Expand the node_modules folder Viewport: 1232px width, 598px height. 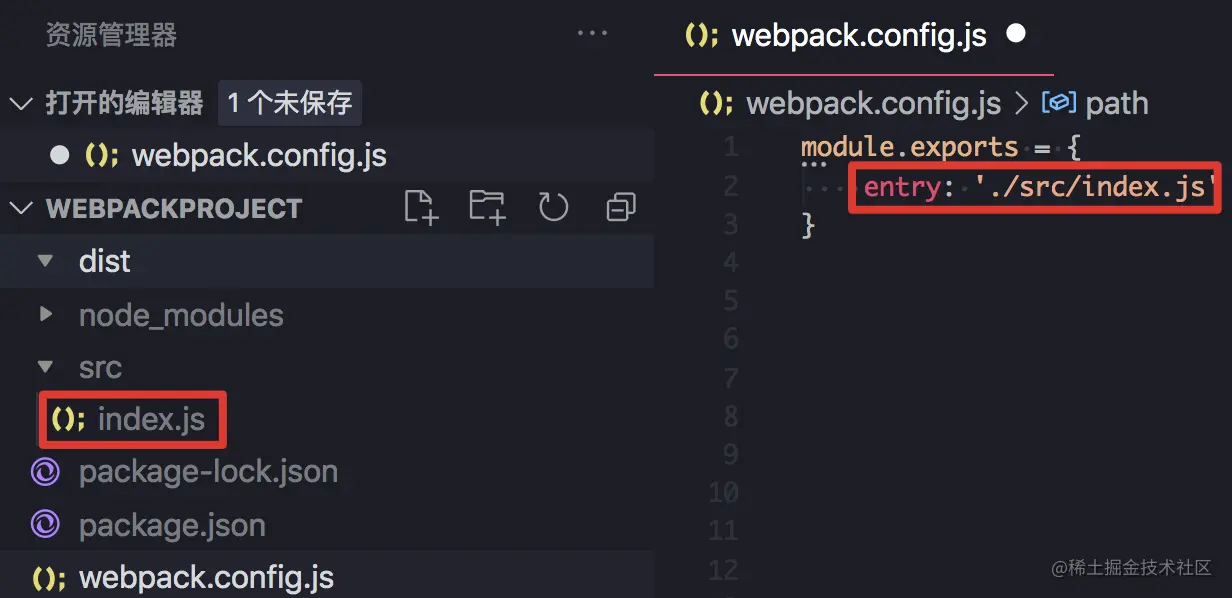[45, 315]
